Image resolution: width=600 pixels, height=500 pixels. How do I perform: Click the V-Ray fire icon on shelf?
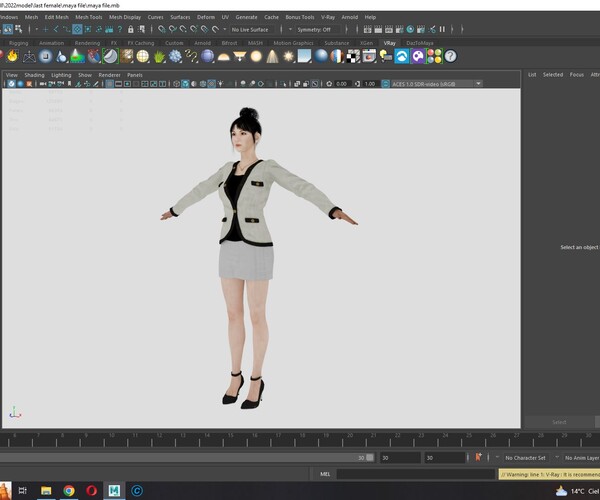(13, 56)
